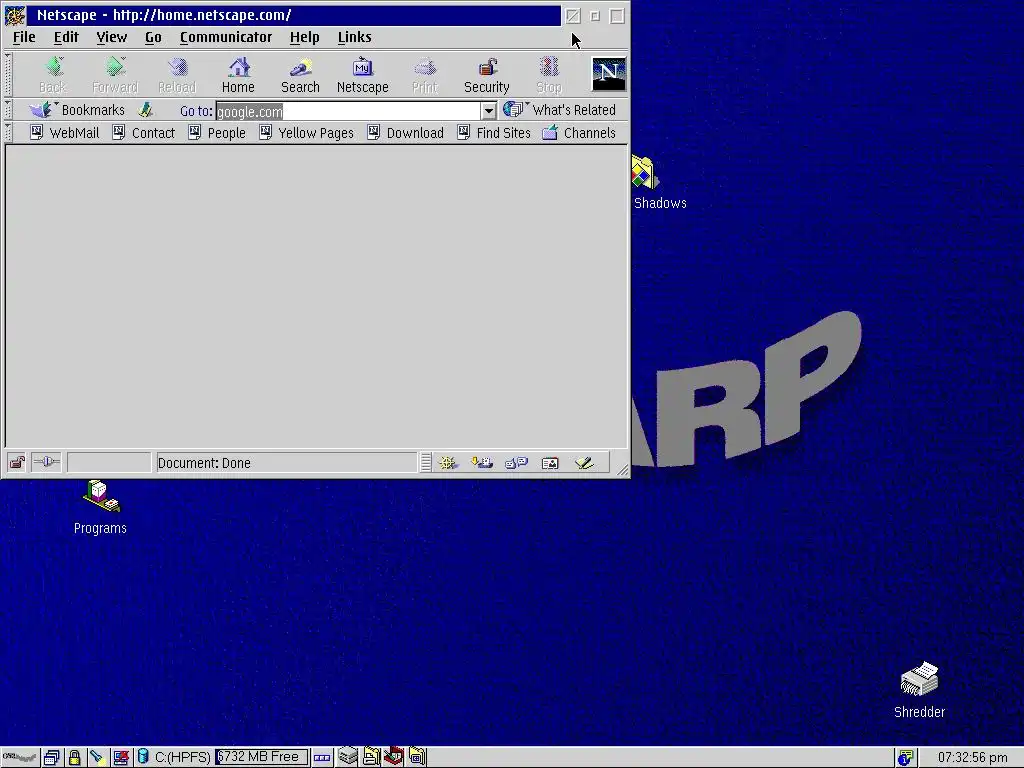Open the People personal toolbar link

[217, 133]
